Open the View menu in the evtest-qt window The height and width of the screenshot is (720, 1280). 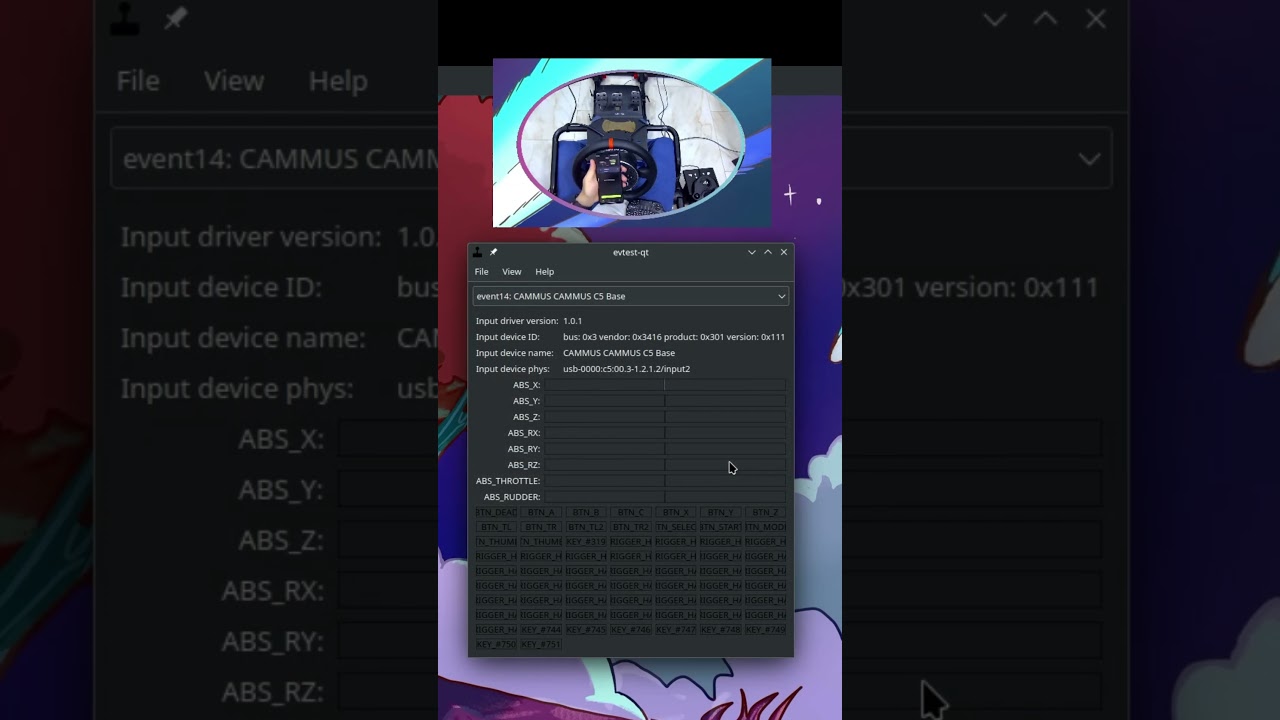(511, 272)
